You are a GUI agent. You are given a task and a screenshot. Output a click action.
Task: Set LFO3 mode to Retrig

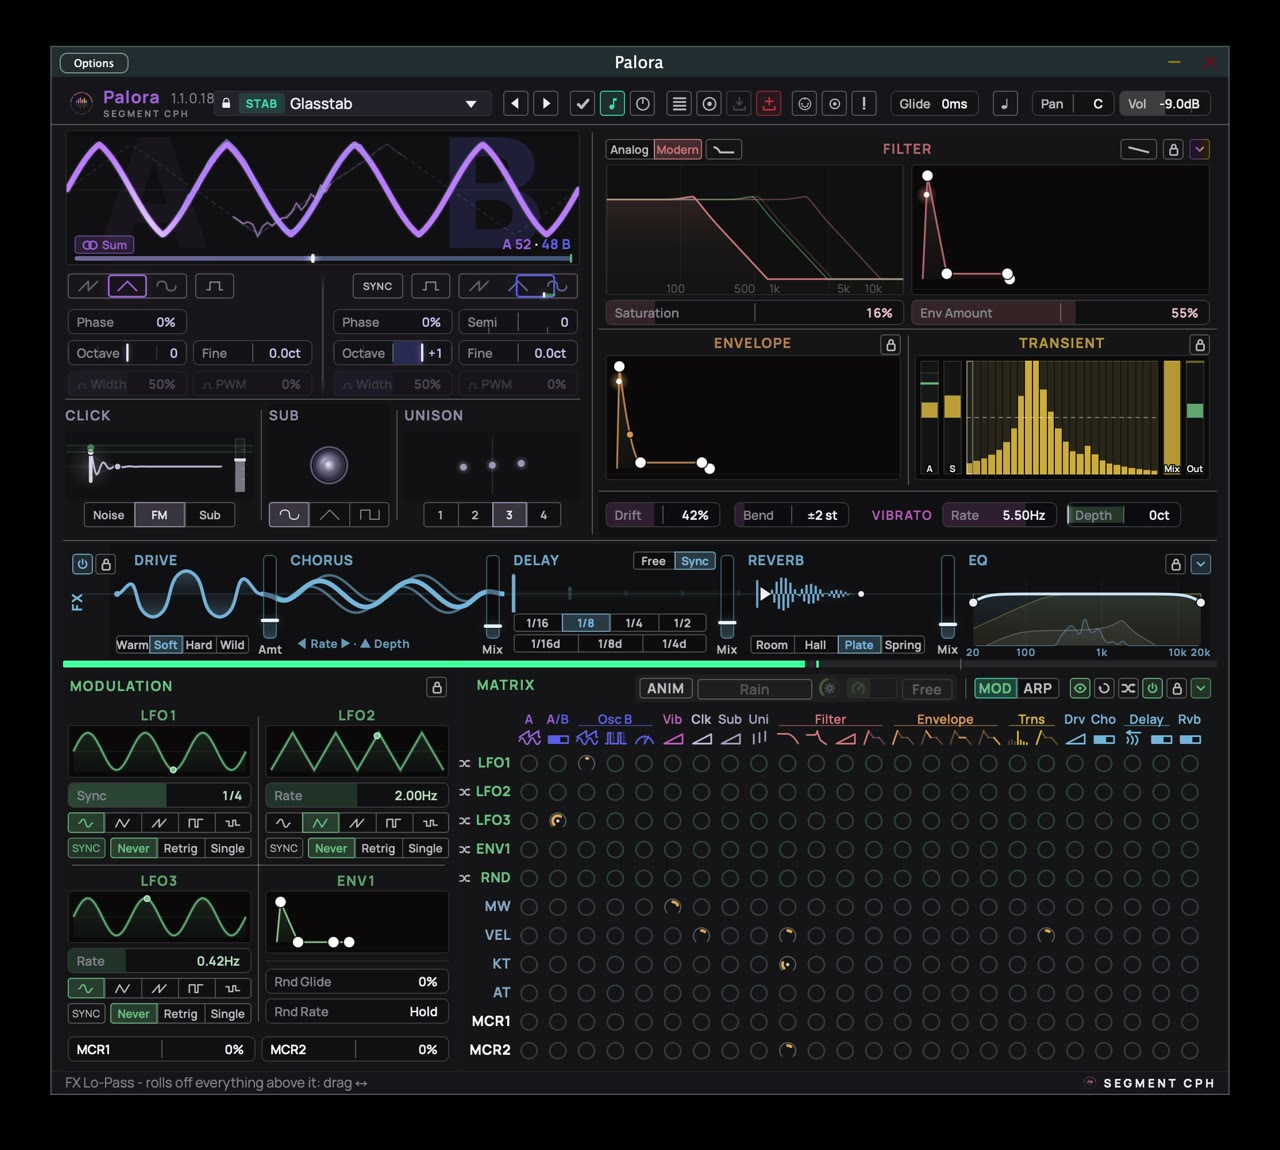point(180,1014)
